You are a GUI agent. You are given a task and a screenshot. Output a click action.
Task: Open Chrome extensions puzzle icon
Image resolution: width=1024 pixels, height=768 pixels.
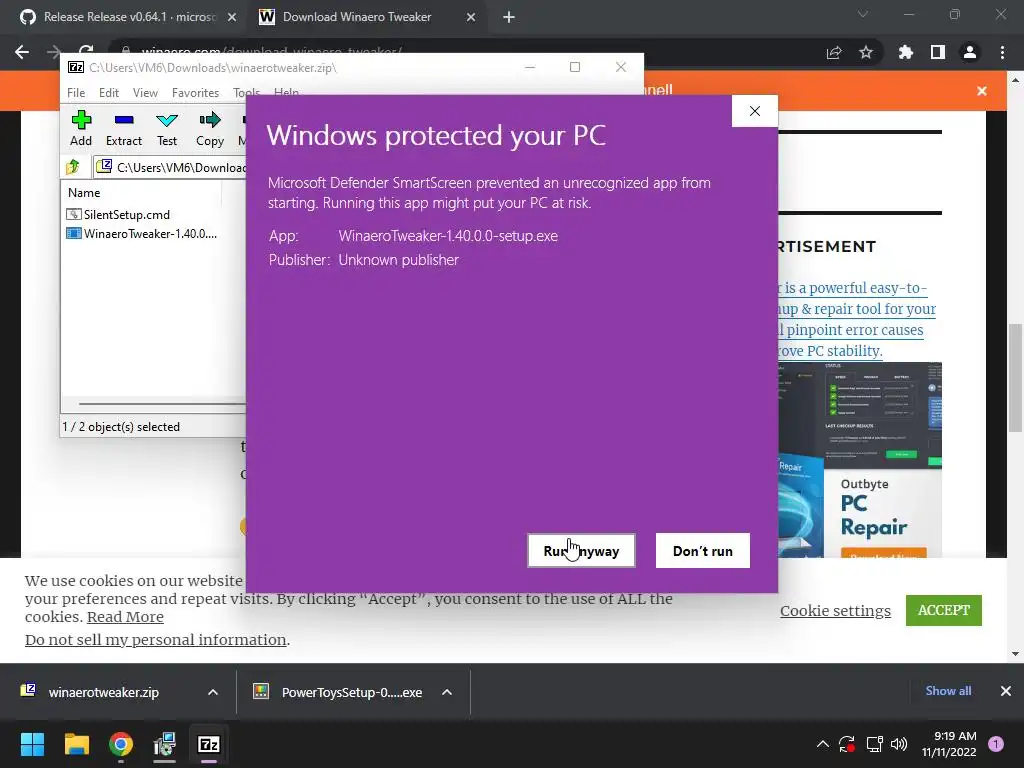pos(905,52)
